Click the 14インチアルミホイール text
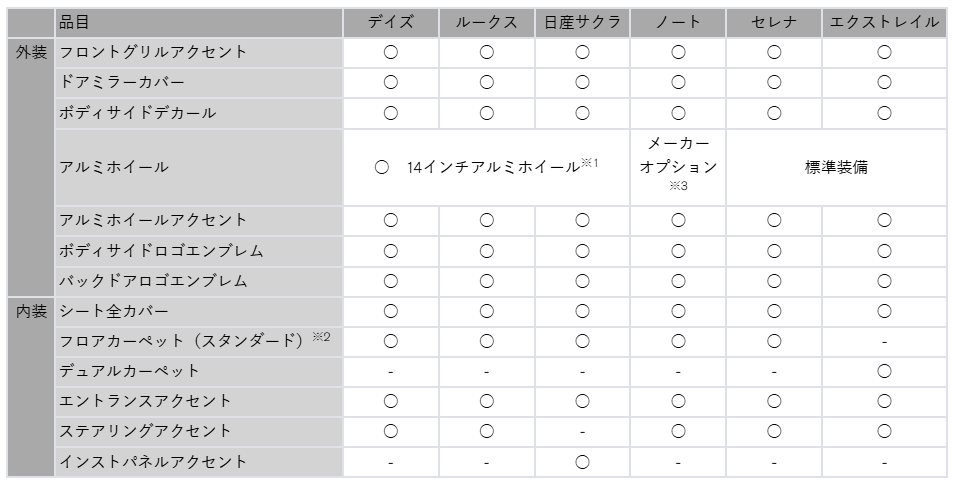This screenshot has width=954, height=484. [493, 168]
